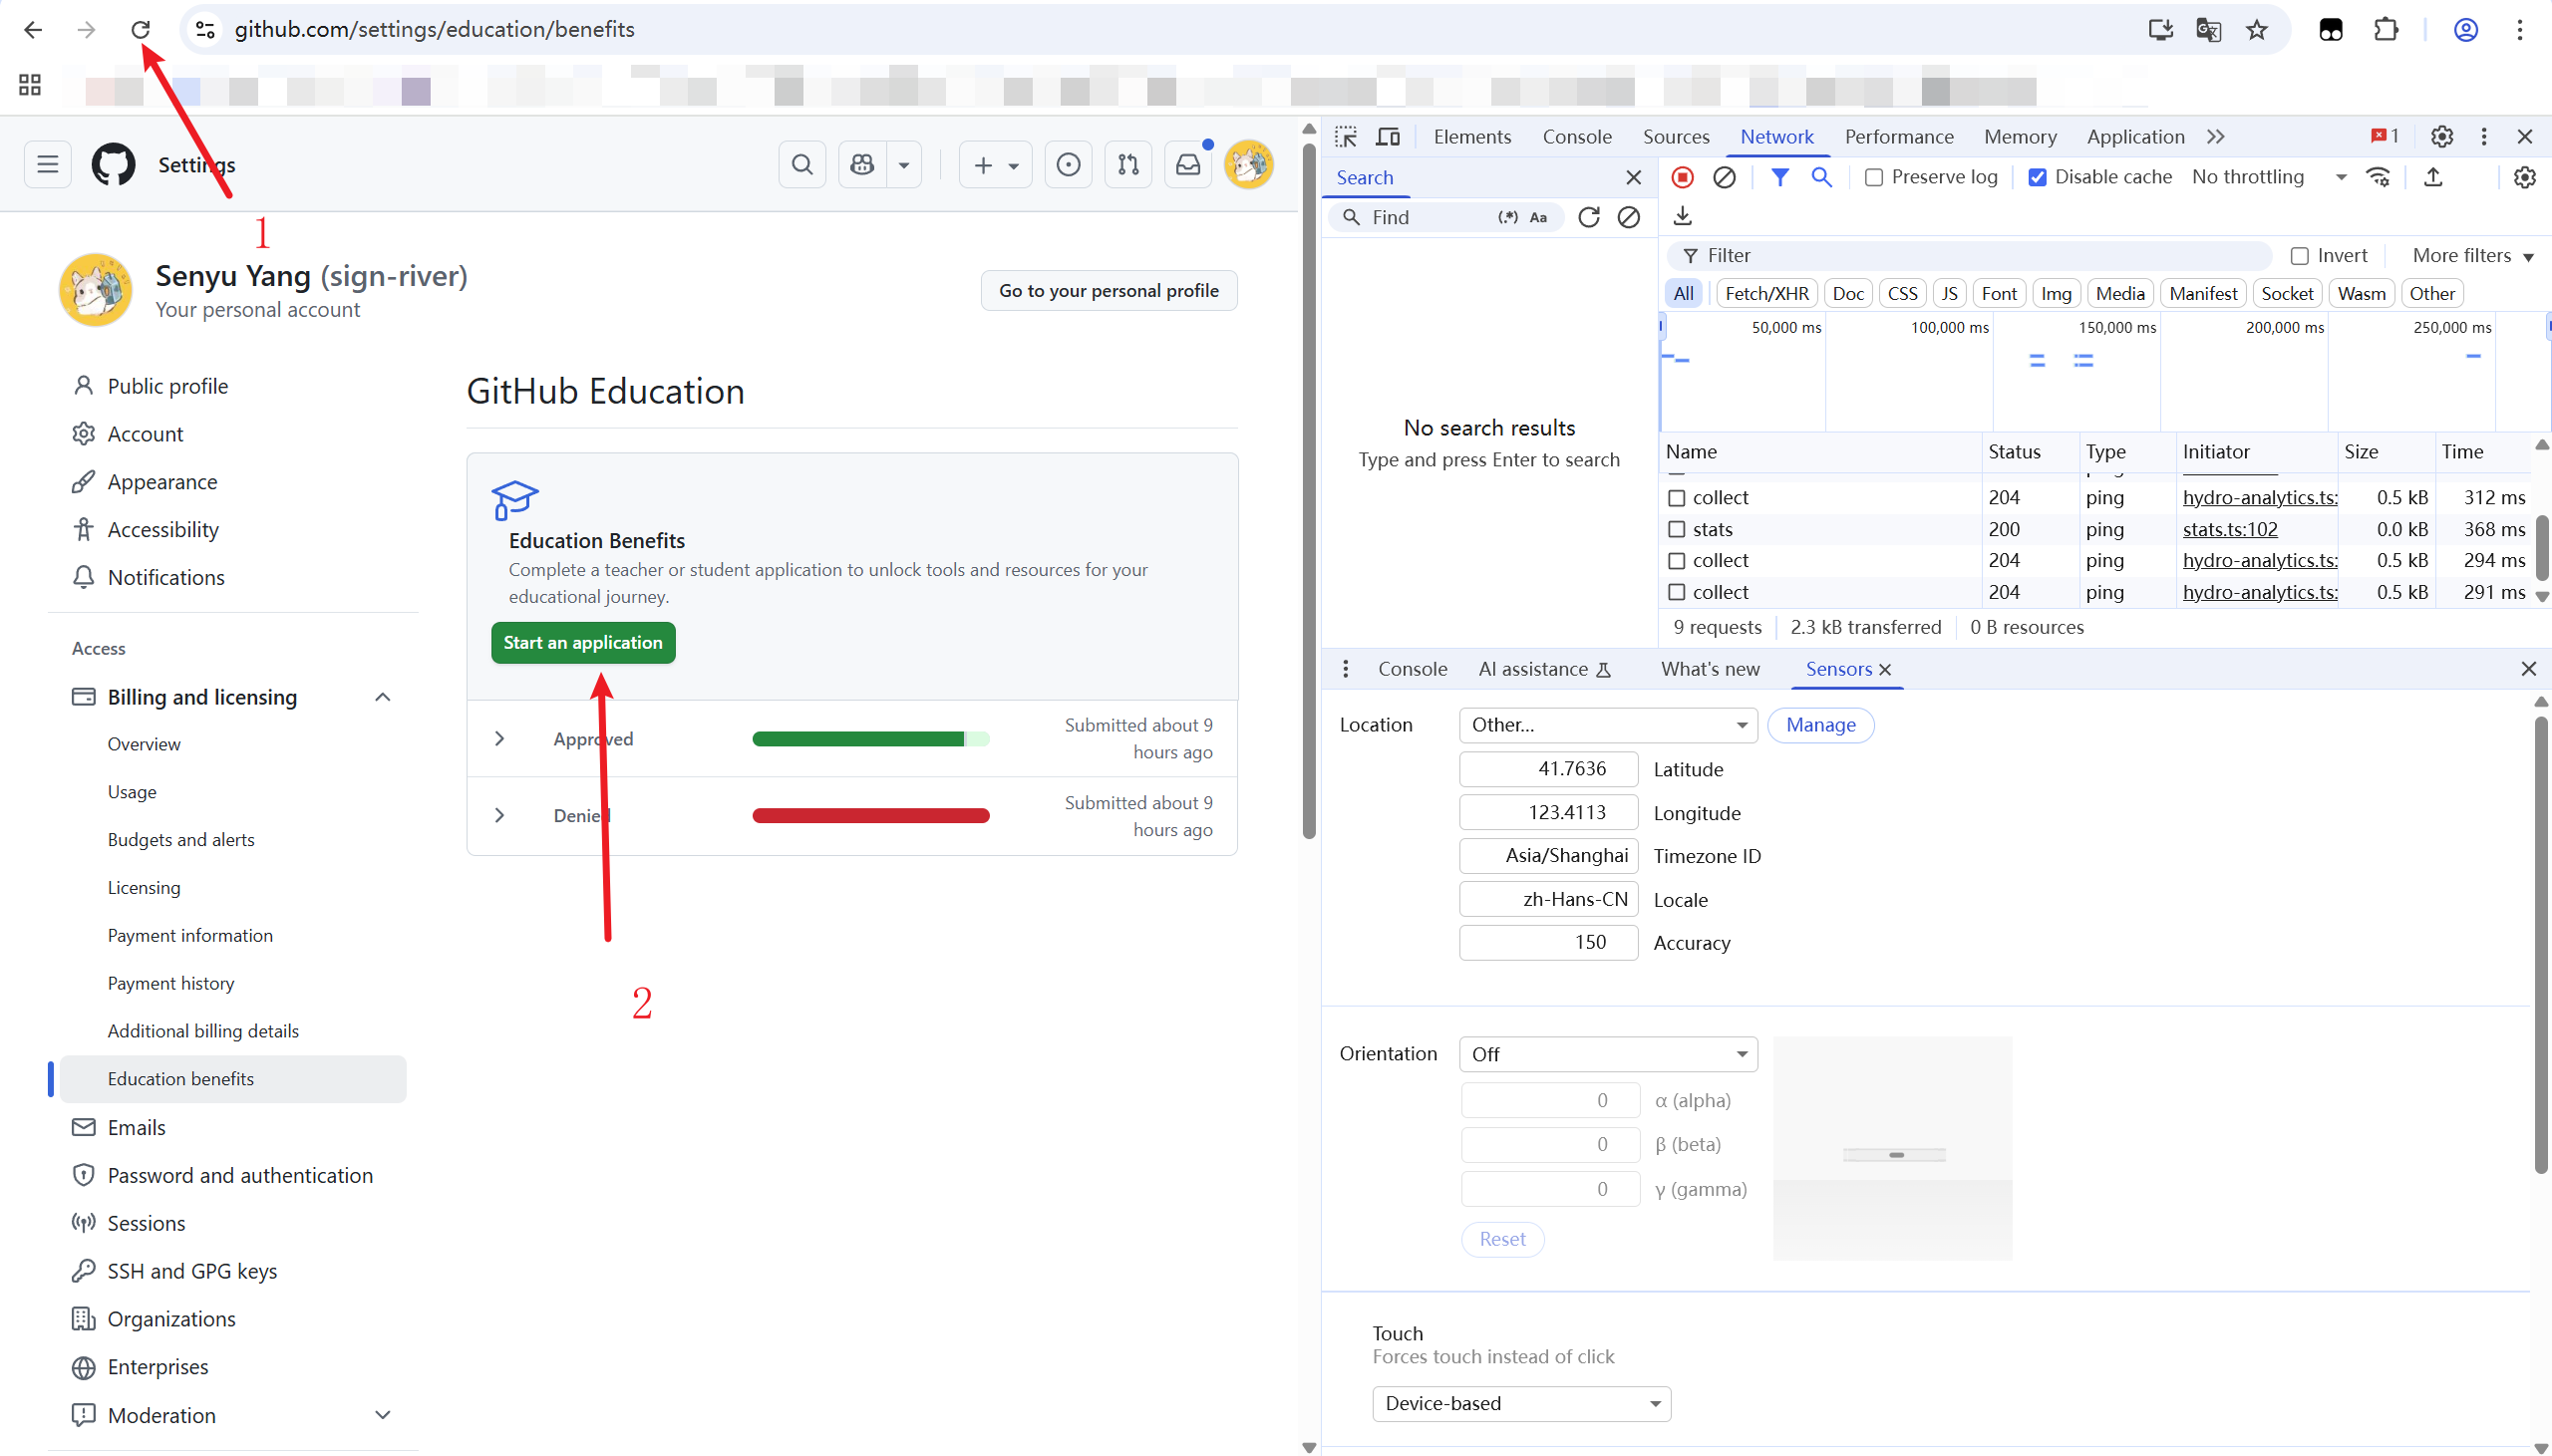Open the Orientation dropdown
The image size is (2552, 1456).
point(1608,1054)
